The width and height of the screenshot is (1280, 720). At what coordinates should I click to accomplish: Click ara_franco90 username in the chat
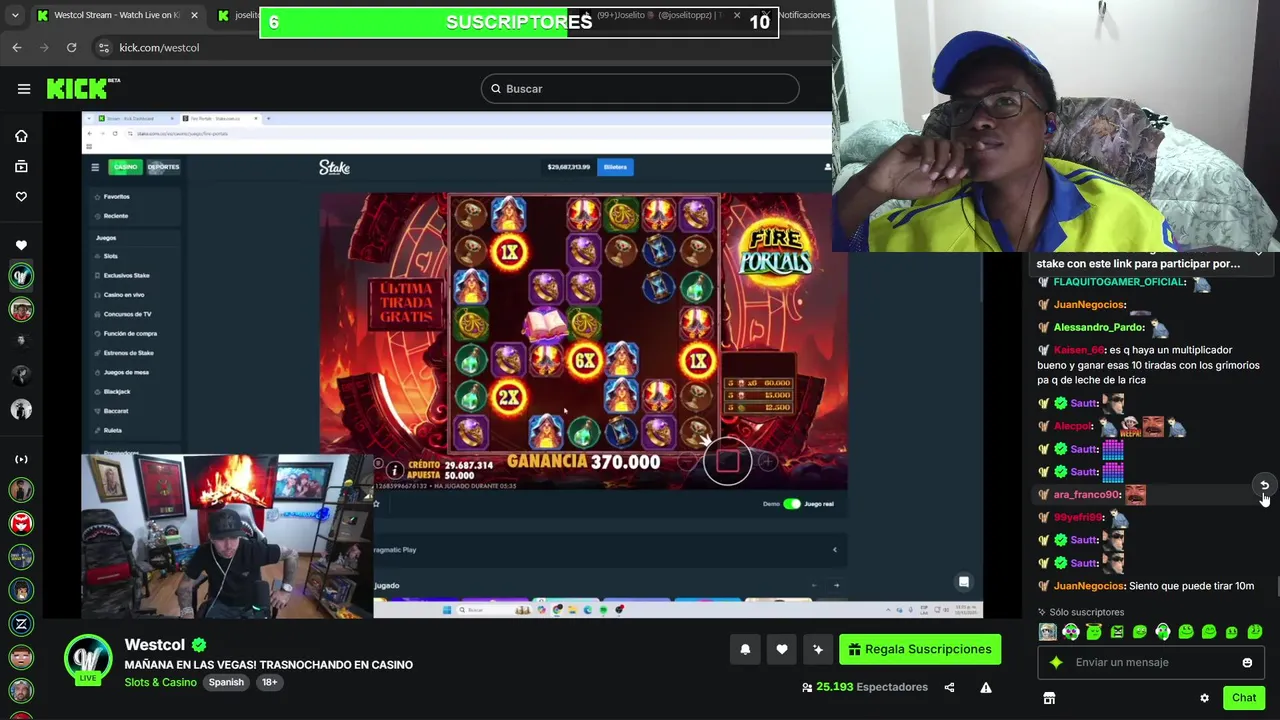click(1086, 495)
